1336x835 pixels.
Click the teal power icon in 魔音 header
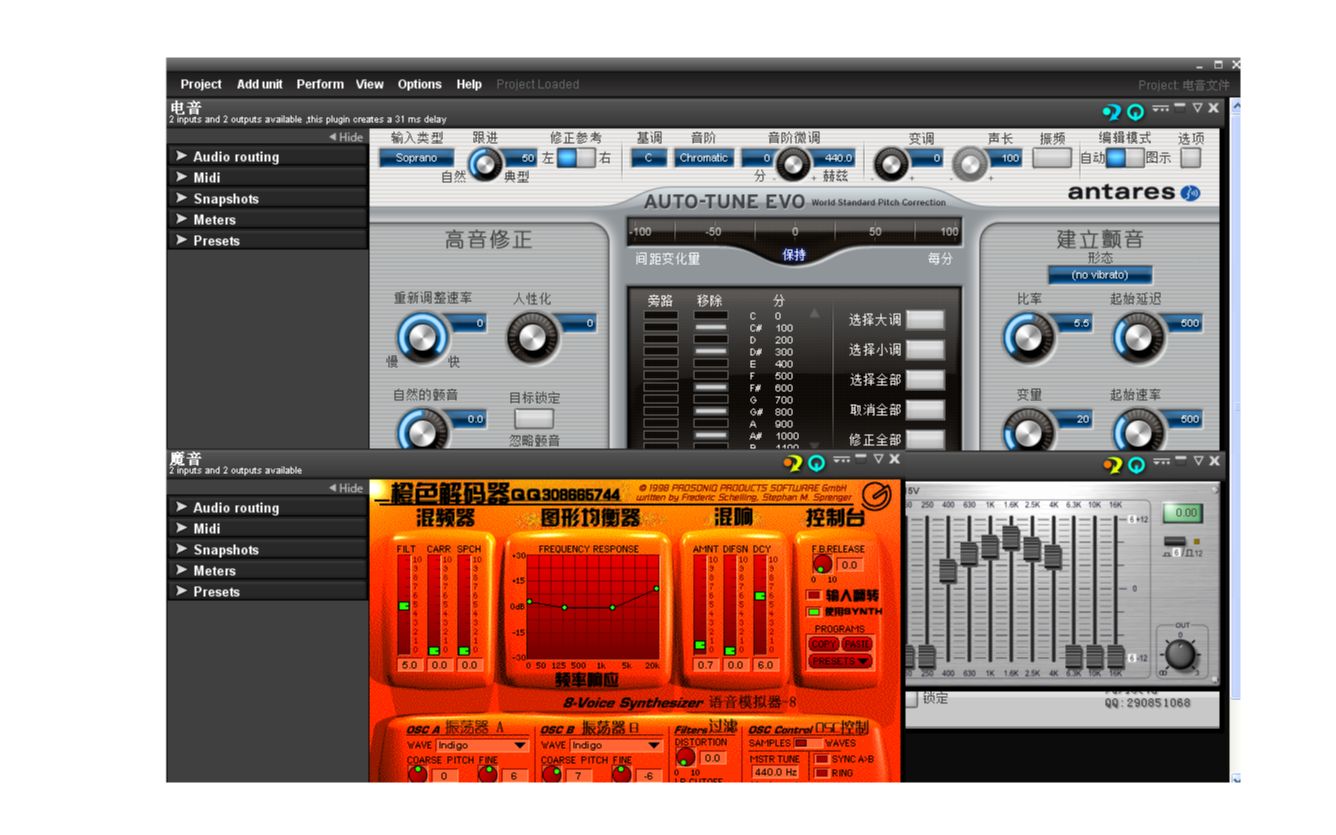pyautogui.click(x=817, y=463)
